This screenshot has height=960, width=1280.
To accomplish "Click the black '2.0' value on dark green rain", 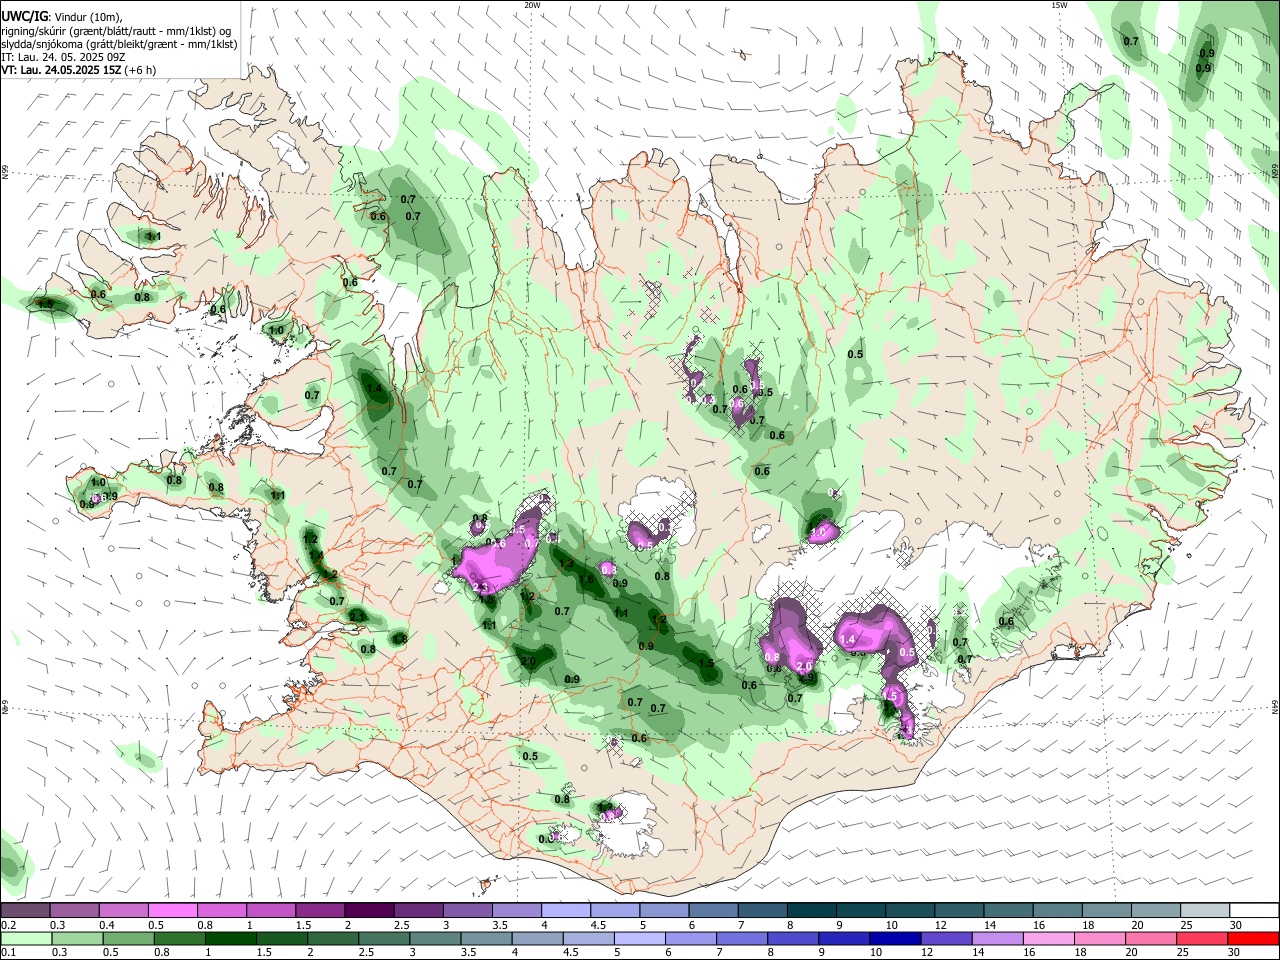I will (x=529, y=662).
